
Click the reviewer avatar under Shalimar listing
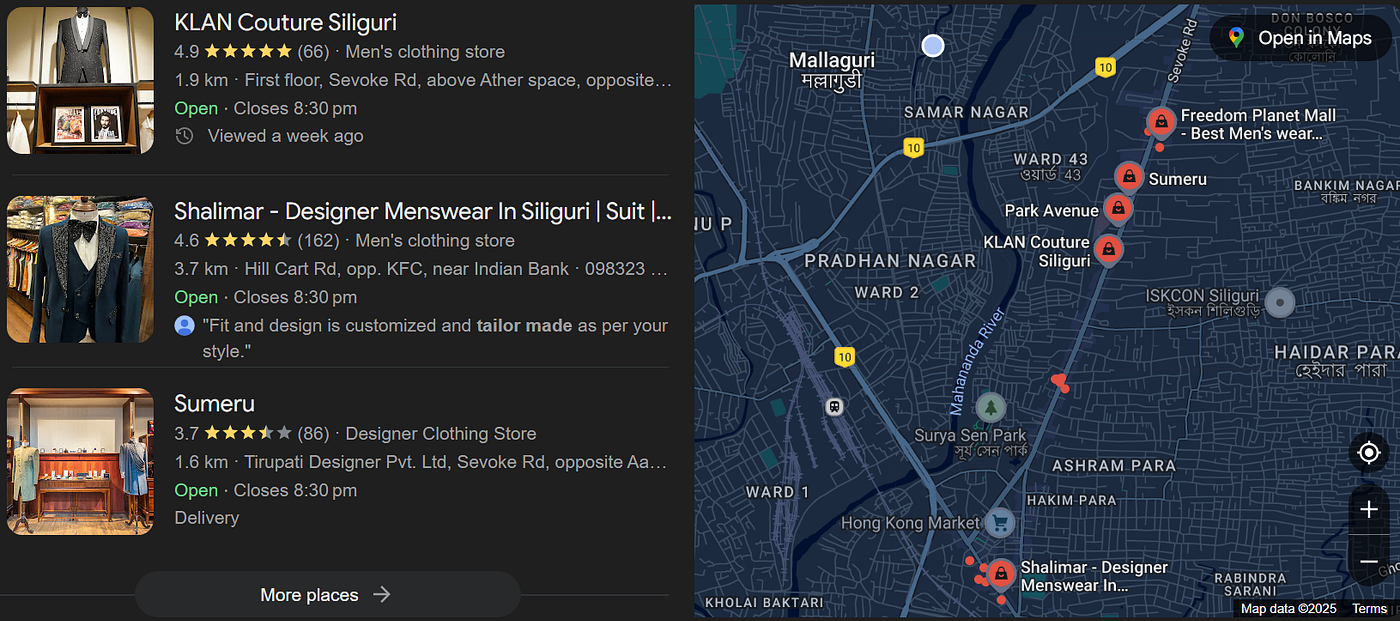pos(184,326)
